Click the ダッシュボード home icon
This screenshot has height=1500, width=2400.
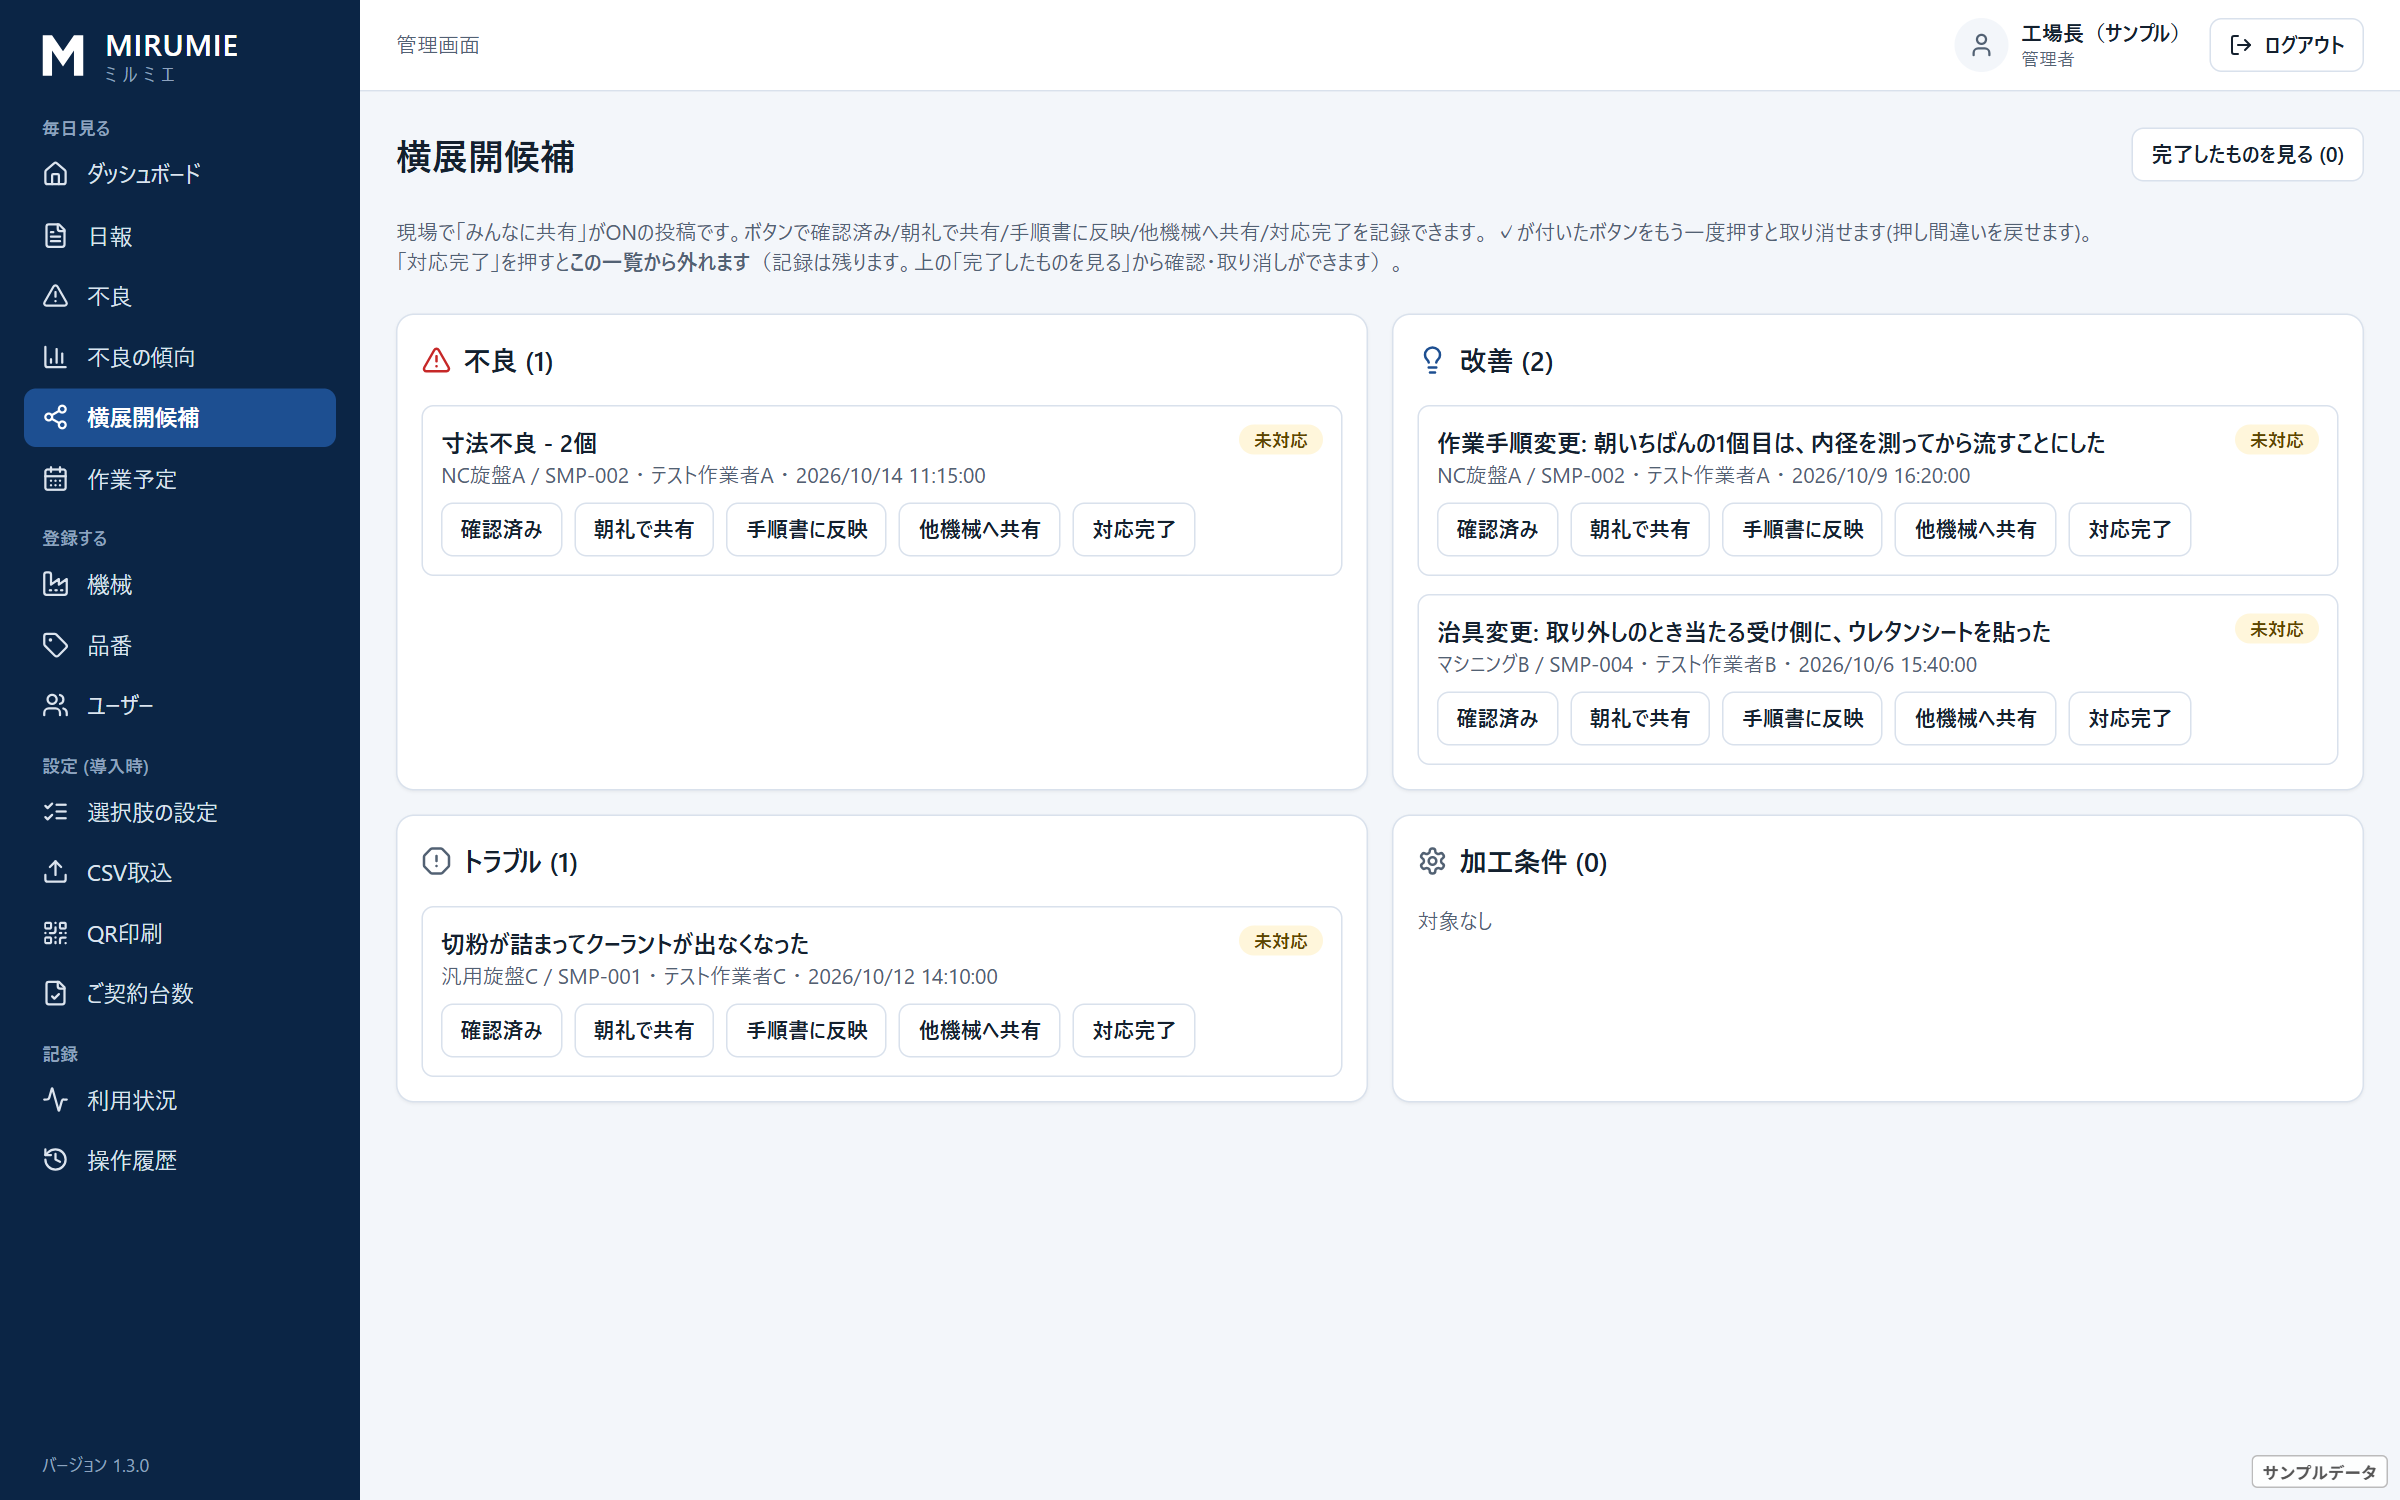click(x=56, y=174)
